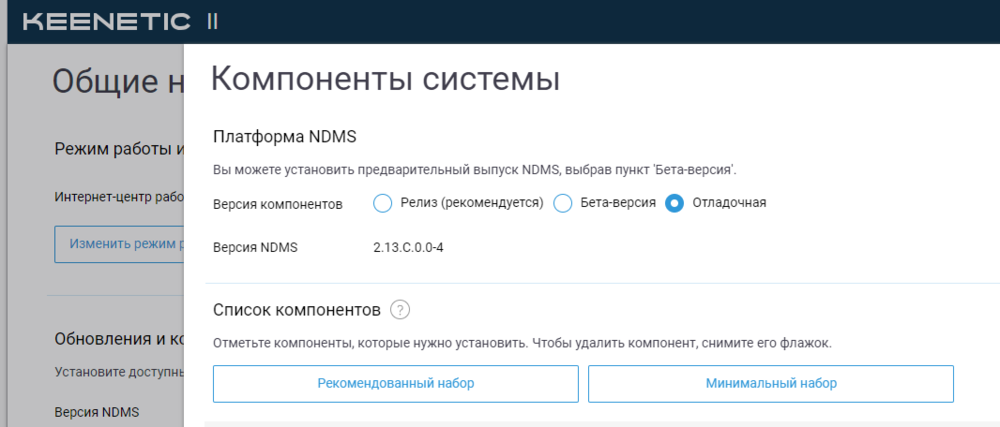The image size is (1000, 427).
Task: Click the KEENETIC logo in header
Action: 107,22
